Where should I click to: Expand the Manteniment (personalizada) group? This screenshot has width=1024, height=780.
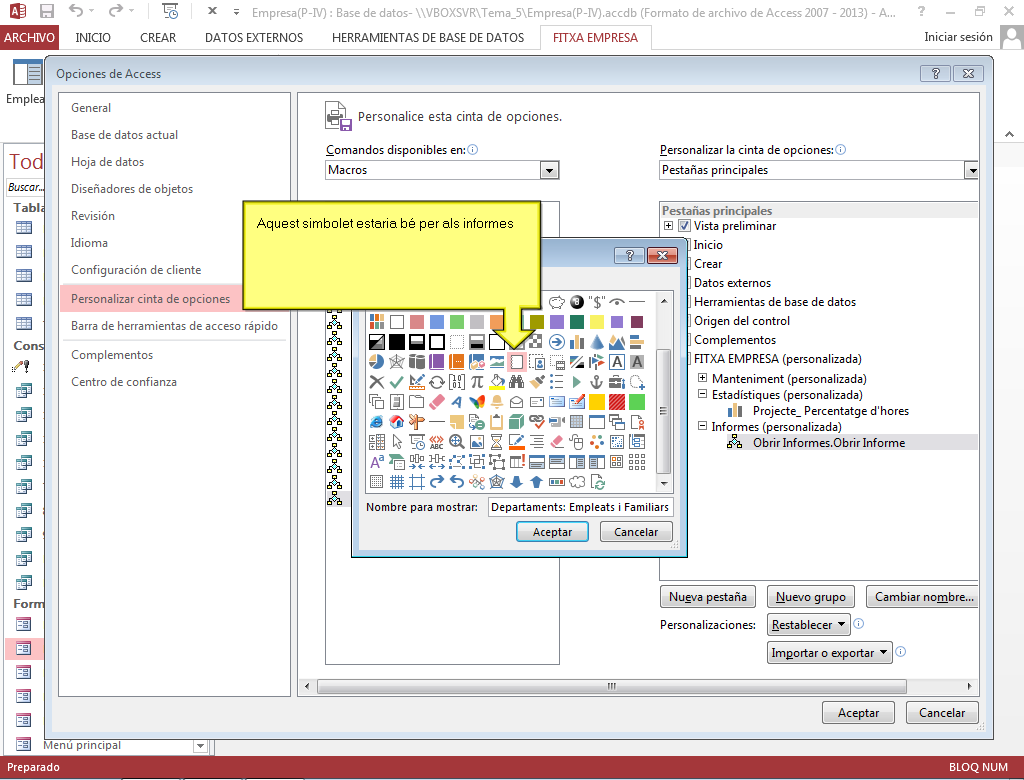[703, 378]
